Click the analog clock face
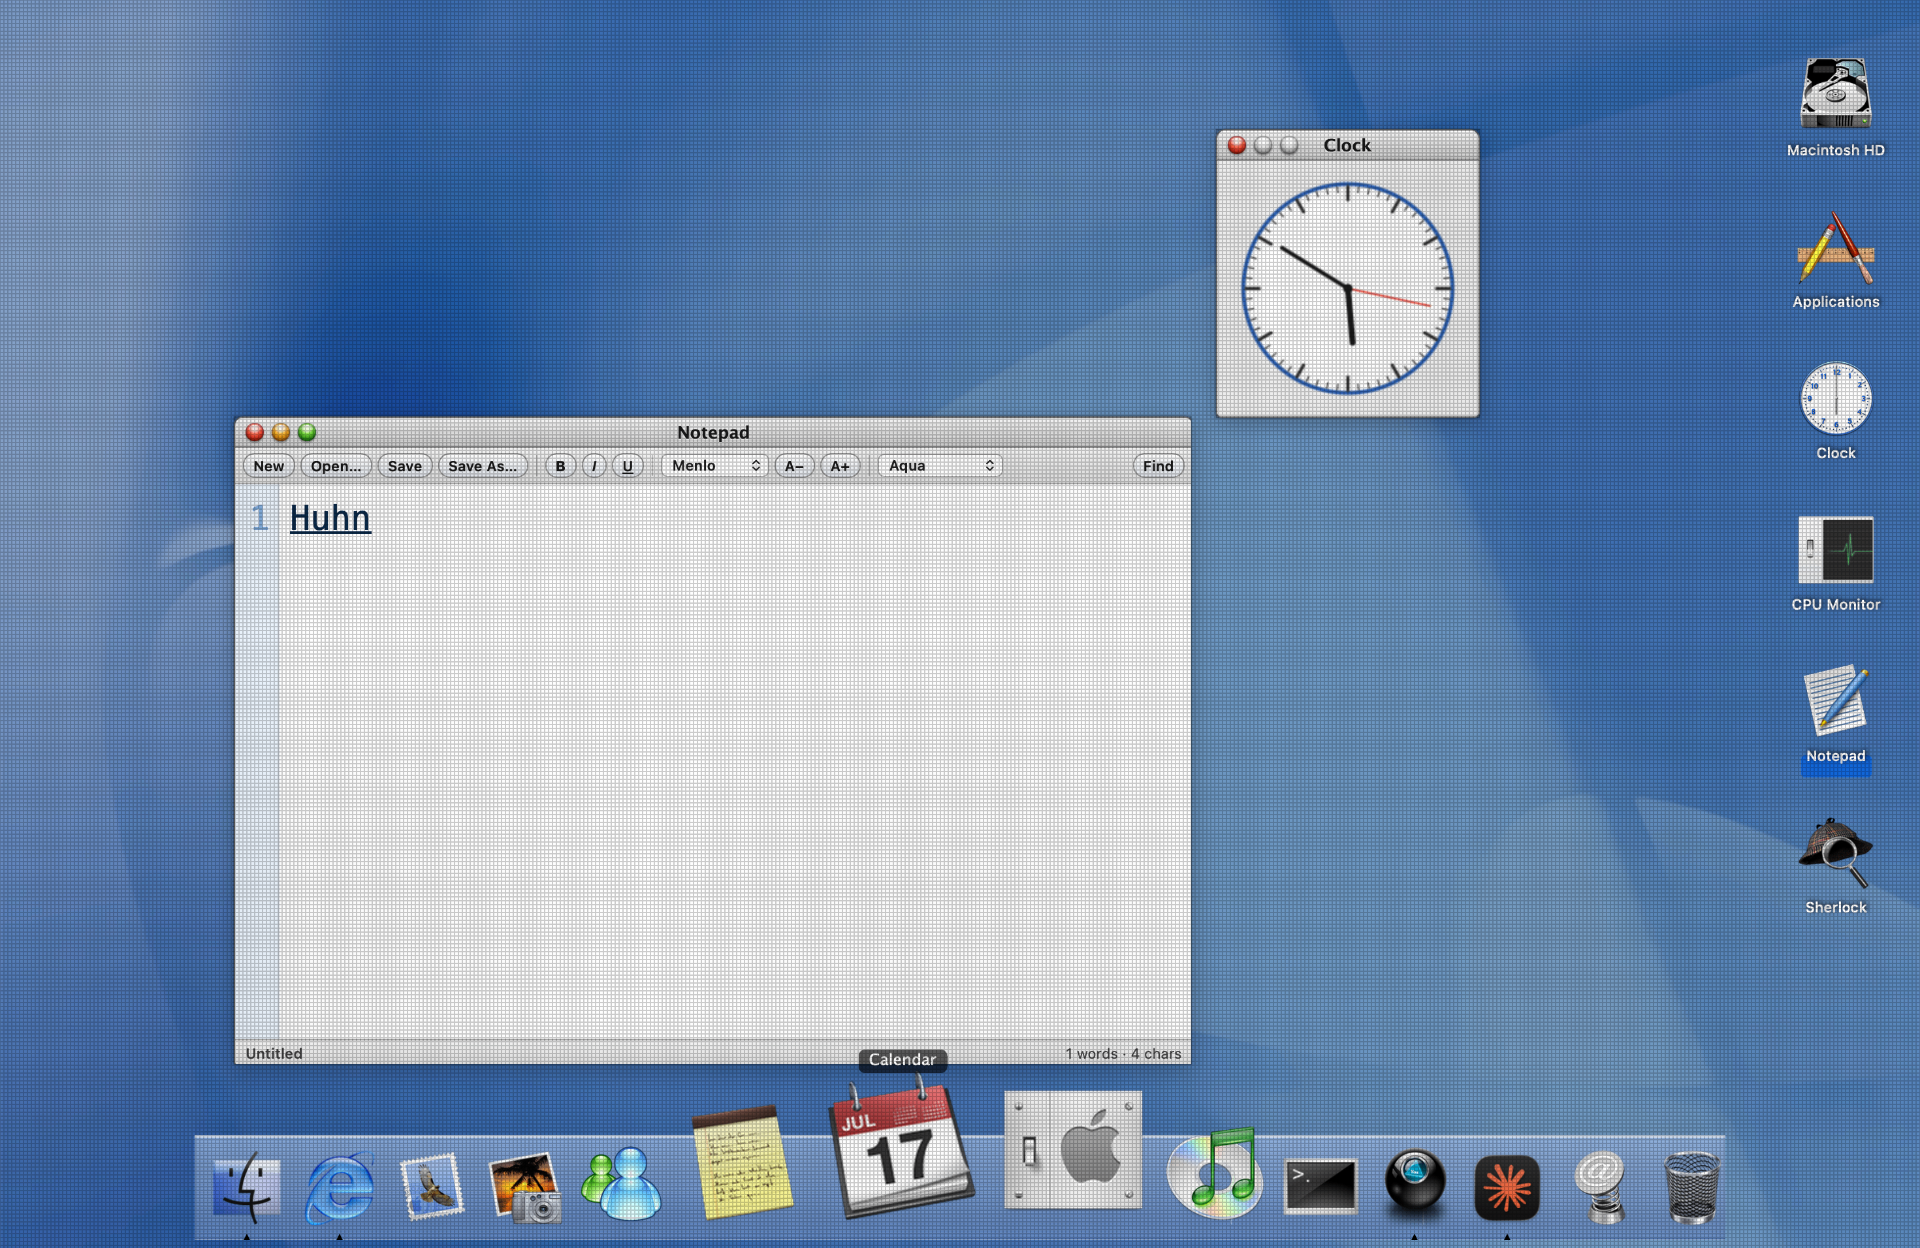The width and height of the screenshot is (1920, 1248). coord(1347,288)
